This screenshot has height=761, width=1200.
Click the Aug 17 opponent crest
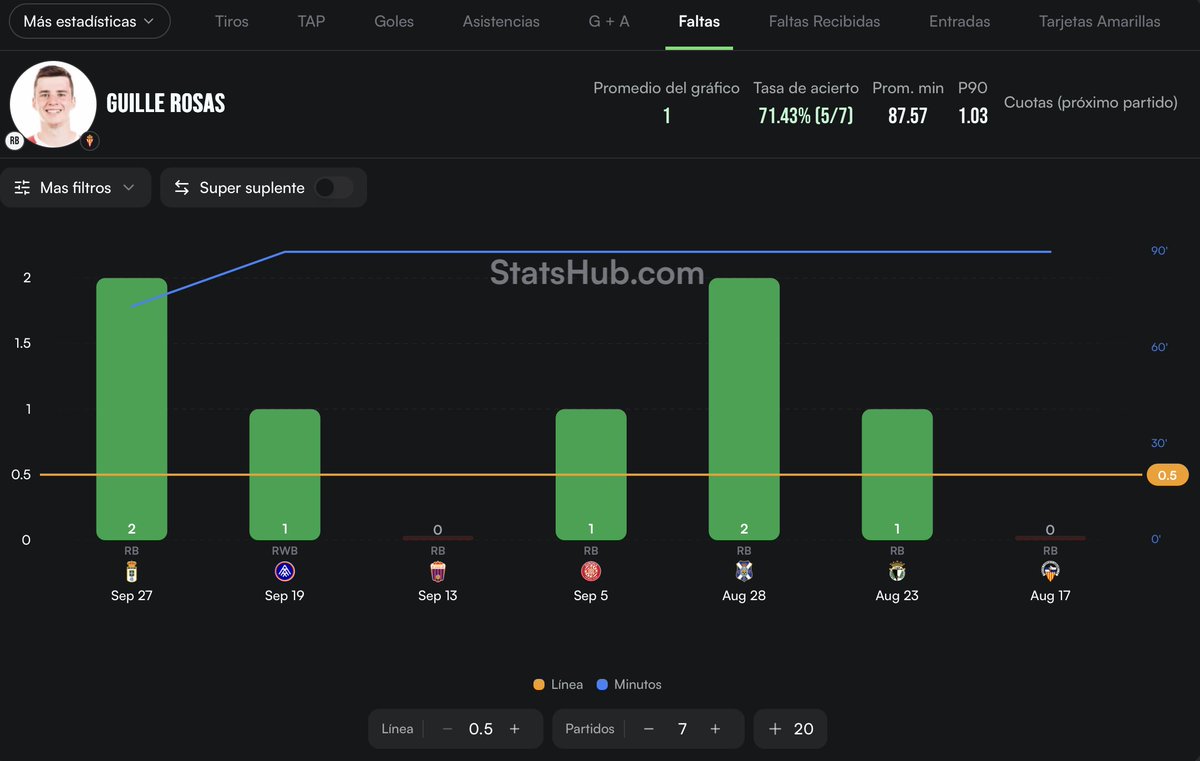tap(1050, 571)
